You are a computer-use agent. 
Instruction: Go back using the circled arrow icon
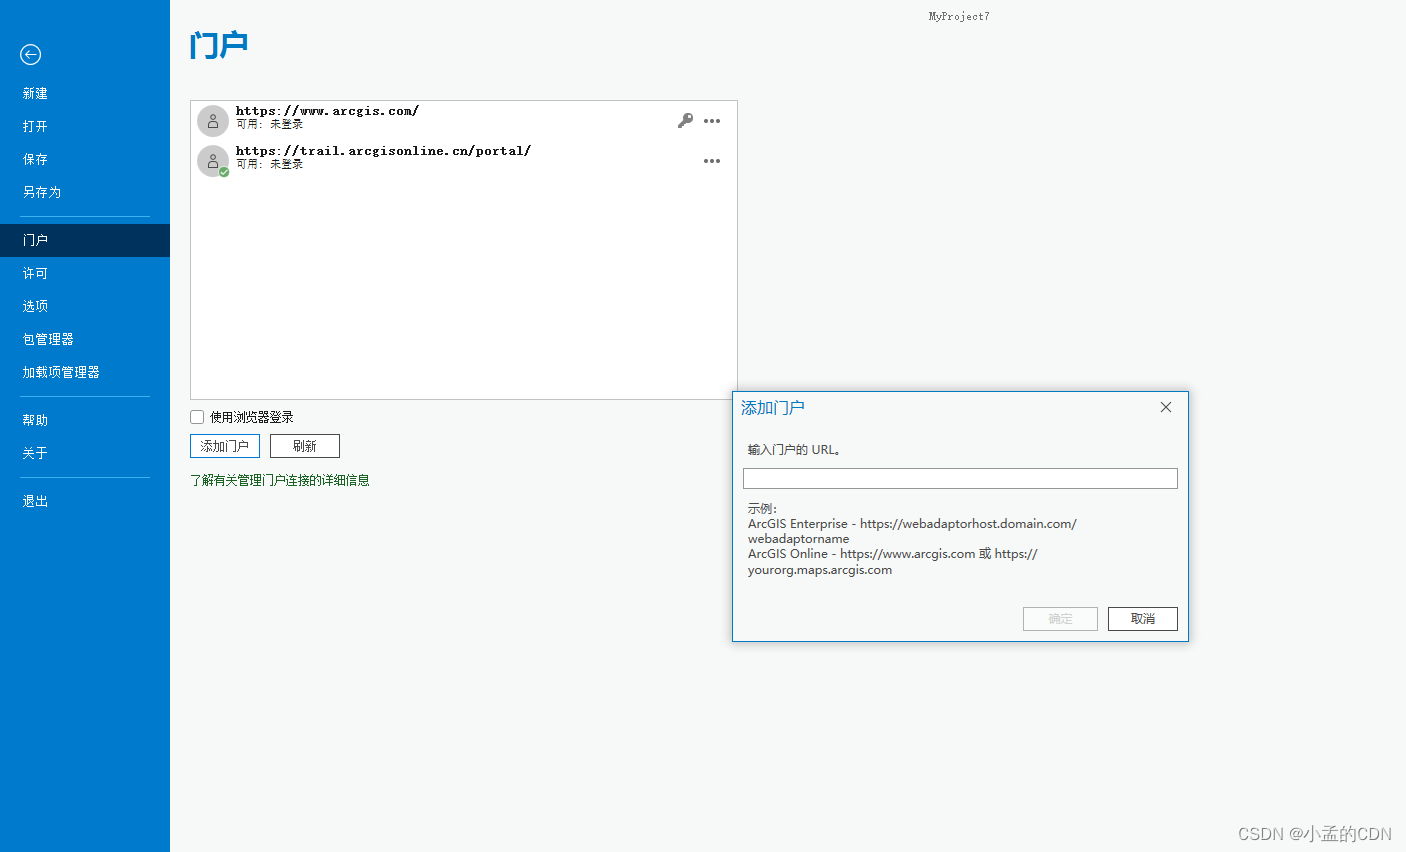click(31, 55)
